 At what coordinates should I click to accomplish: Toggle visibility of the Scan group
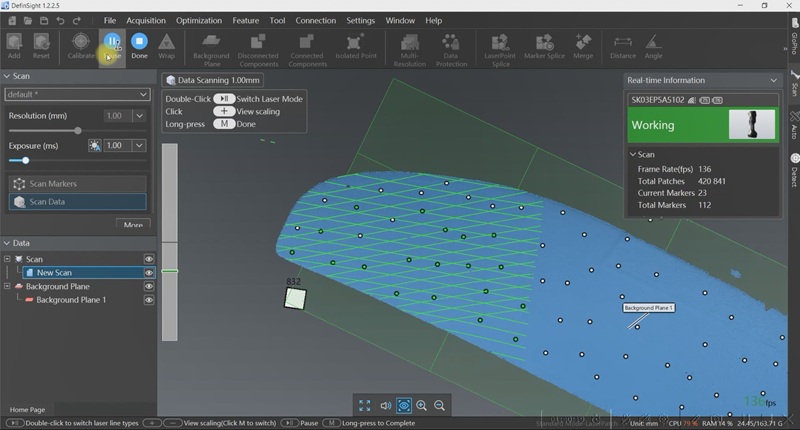click(149, 259)
